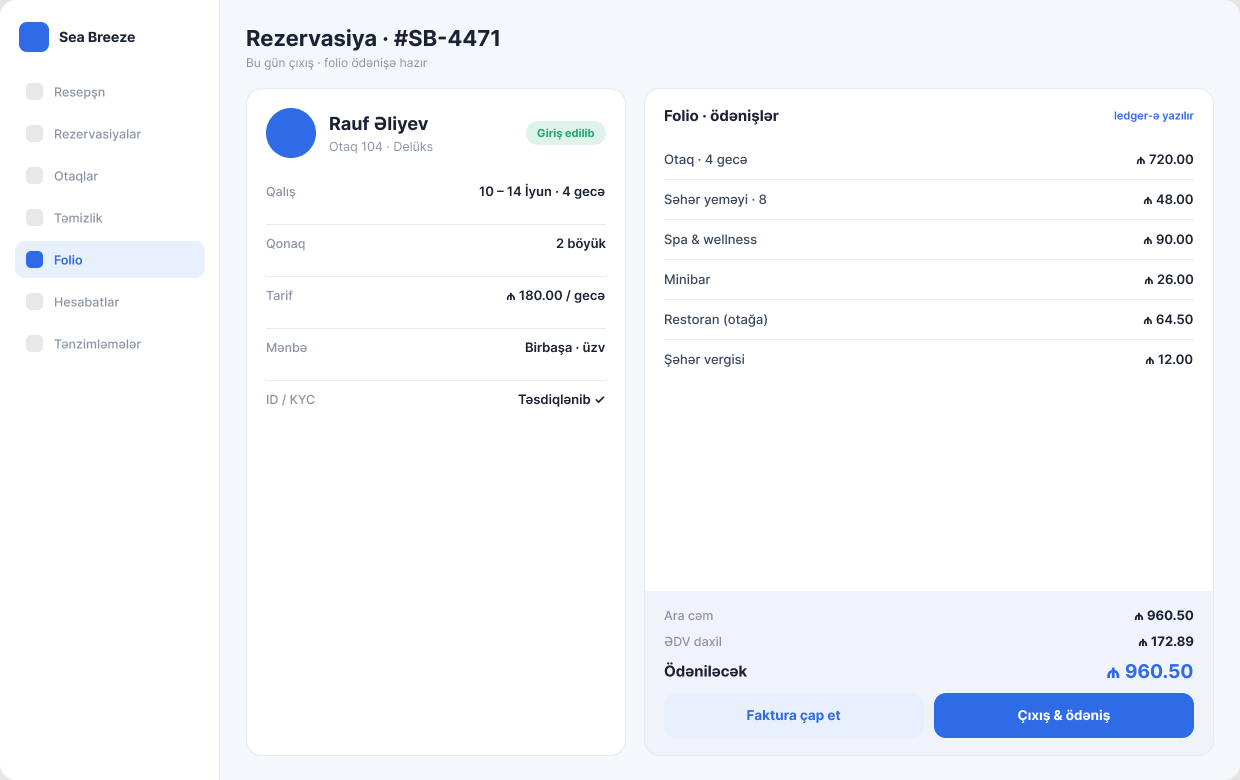Click the Spa & wellness row

[x=929, y=240]
